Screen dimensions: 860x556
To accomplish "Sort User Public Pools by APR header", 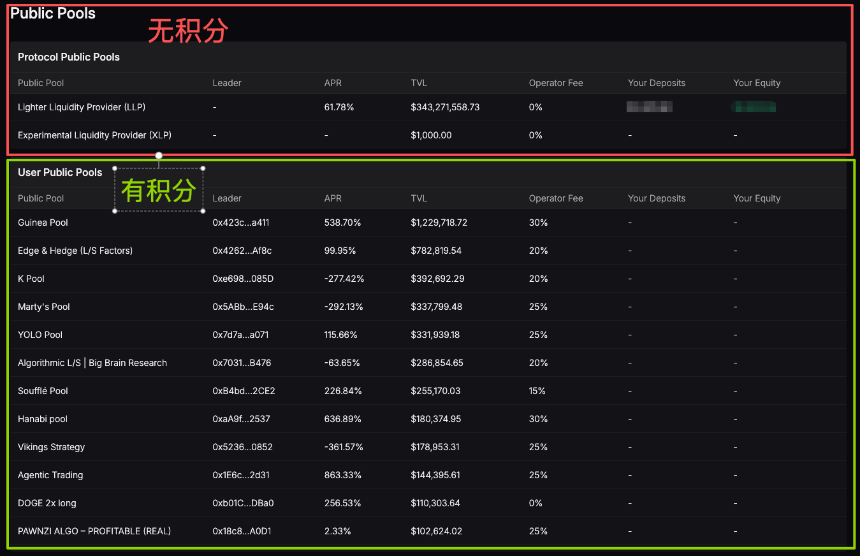I will point(333,199).
